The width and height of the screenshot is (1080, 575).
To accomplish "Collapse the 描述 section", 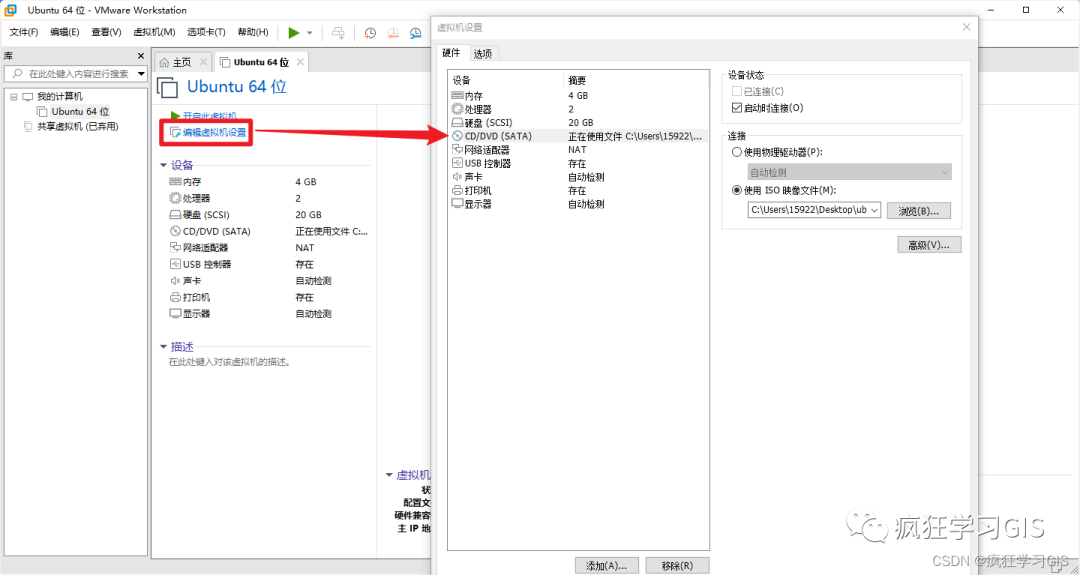I will tap(163, 347).
